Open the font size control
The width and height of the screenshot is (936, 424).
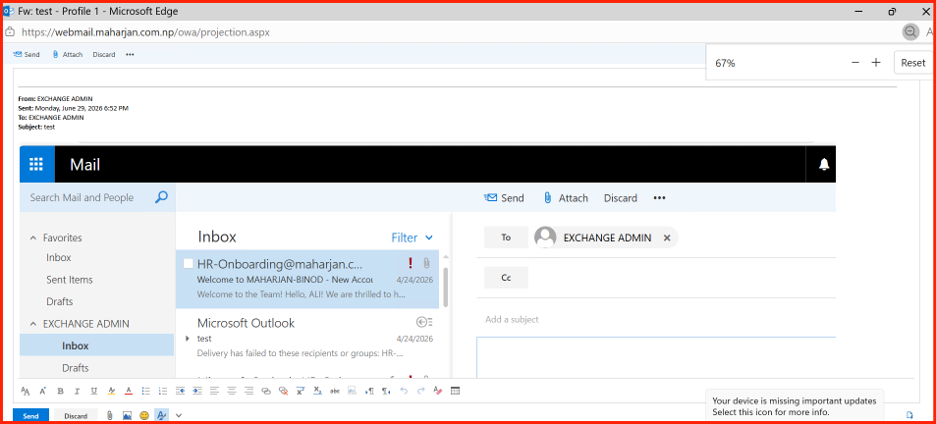pos(42,391)
